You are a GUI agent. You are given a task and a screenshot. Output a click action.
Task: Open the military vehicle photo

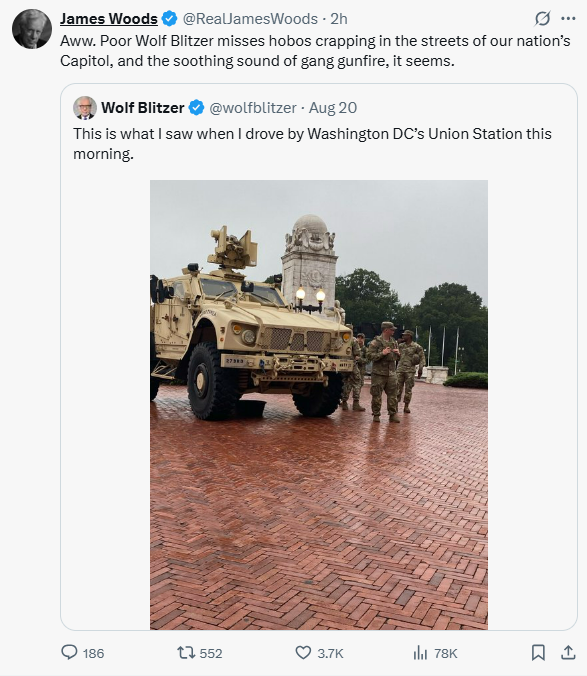point(319,405)
